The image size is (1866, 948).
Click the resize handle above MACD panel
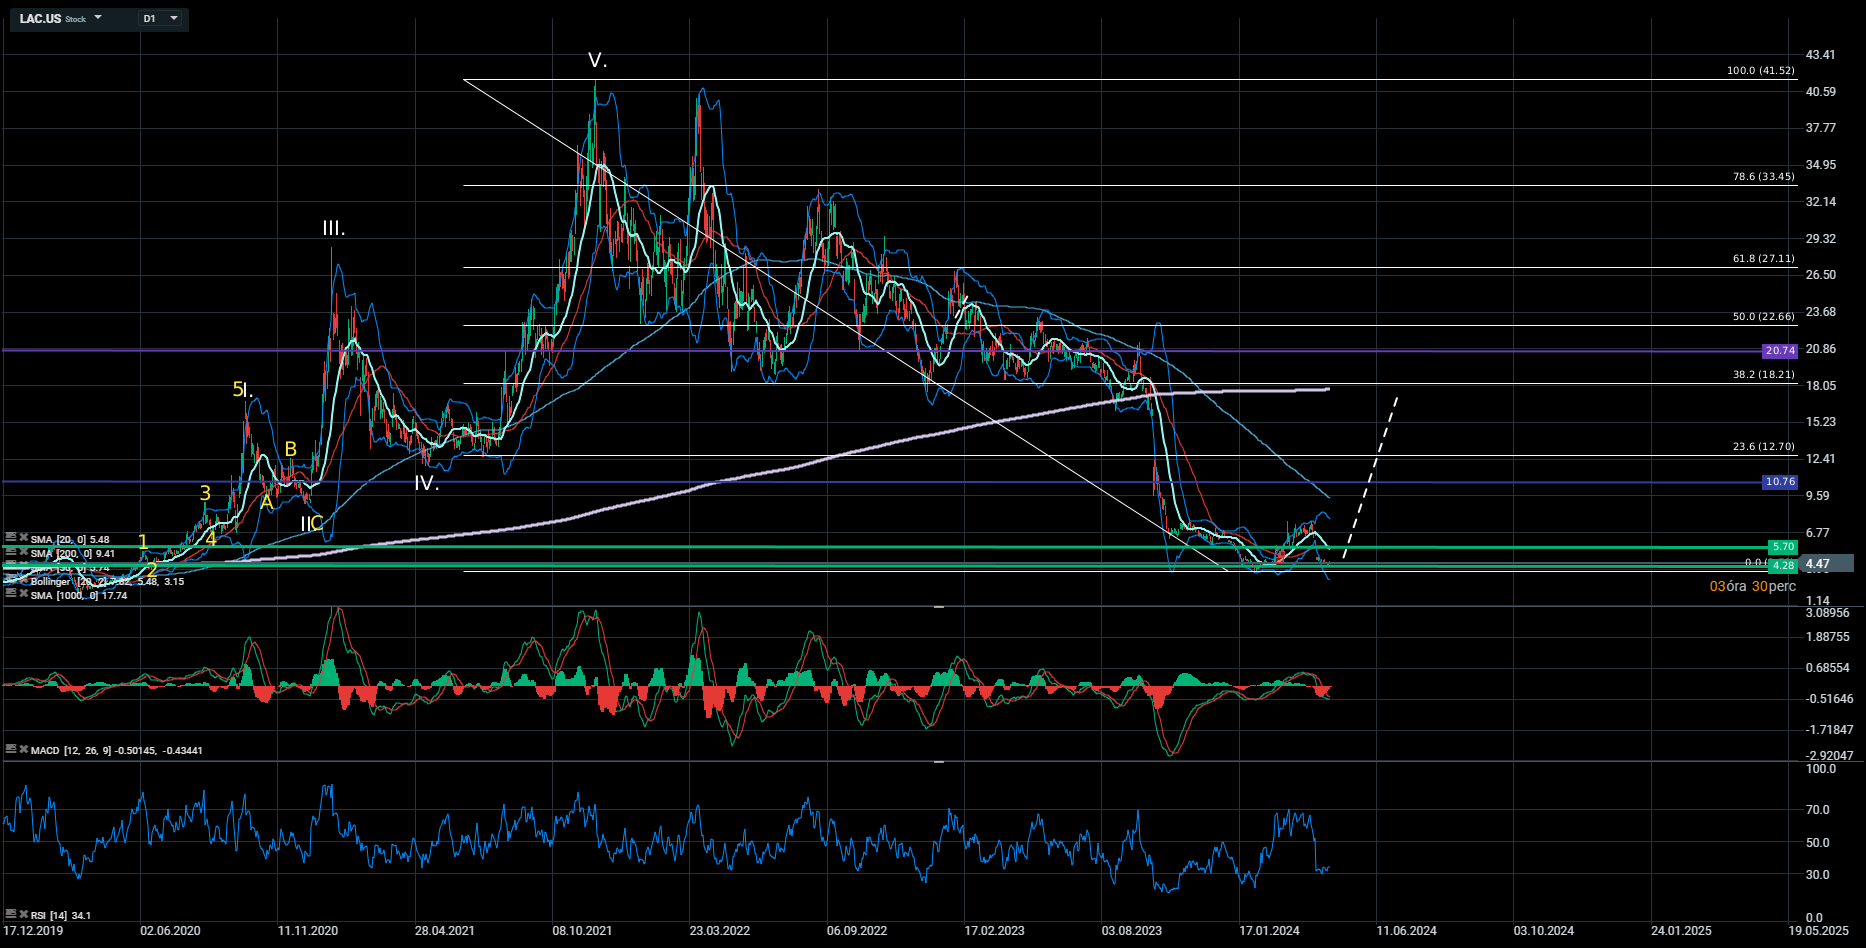938,607
